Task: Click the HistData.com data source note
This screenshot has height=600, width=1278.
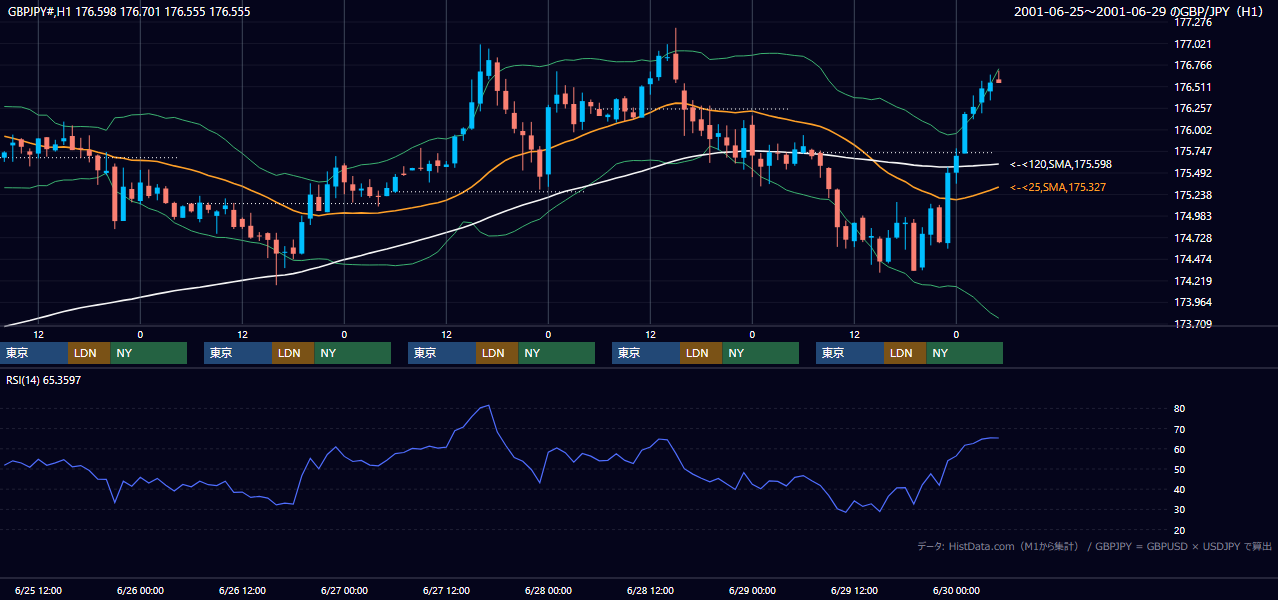Action: pyautogui.click(x=1095, y=546)
